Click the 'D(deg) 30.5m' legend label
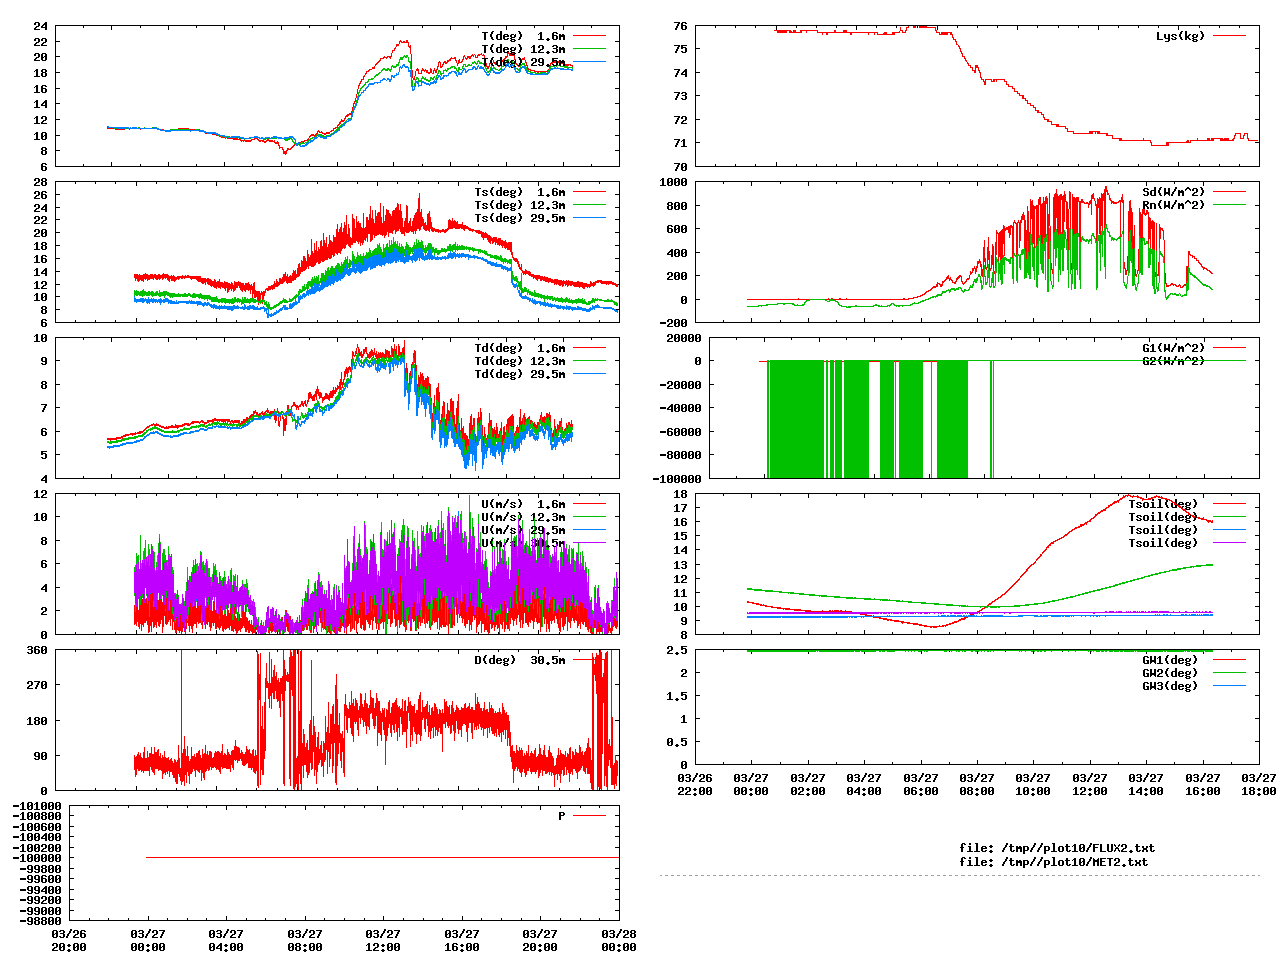 pos(519,660)
